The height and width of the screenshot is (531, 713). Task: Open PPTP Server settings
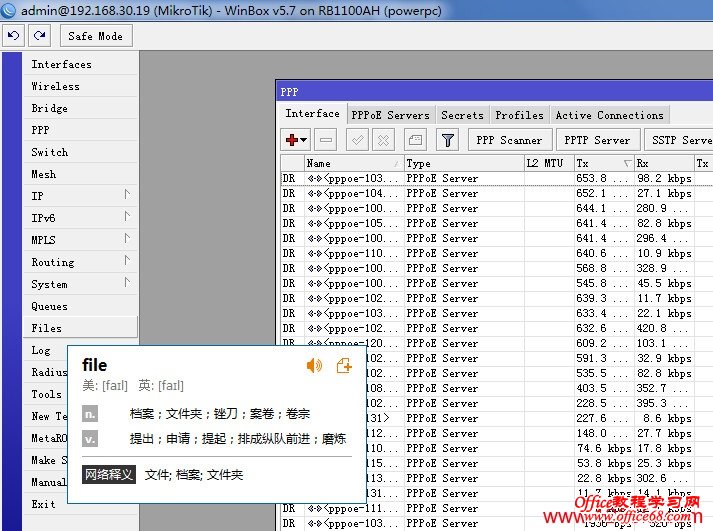pyautogui.click(x=597, y=140)
